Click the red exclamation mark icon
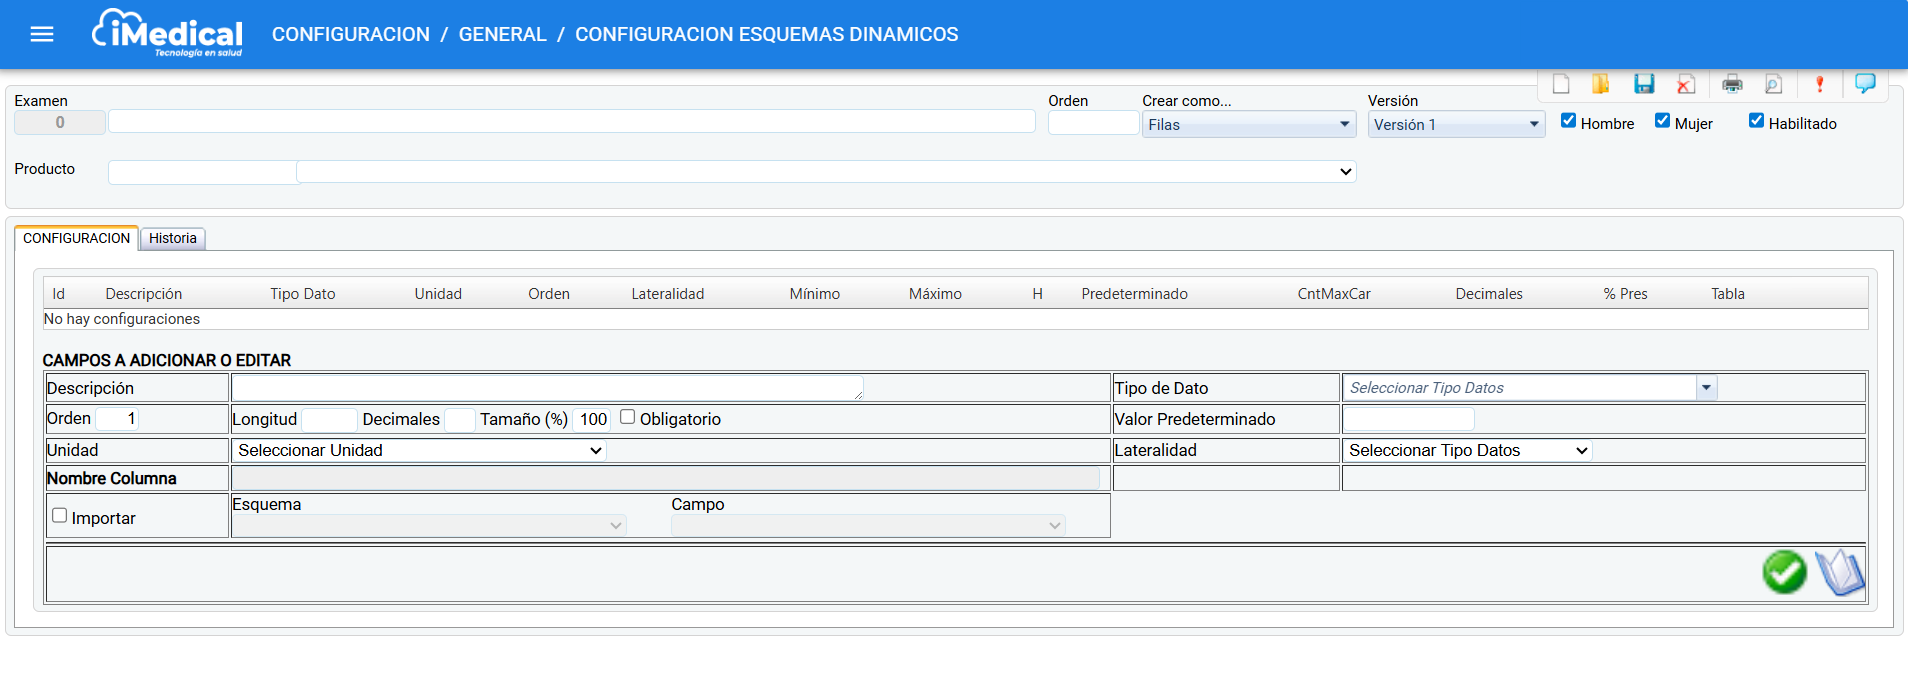 pyautogui.click(x=1819, y=84)
